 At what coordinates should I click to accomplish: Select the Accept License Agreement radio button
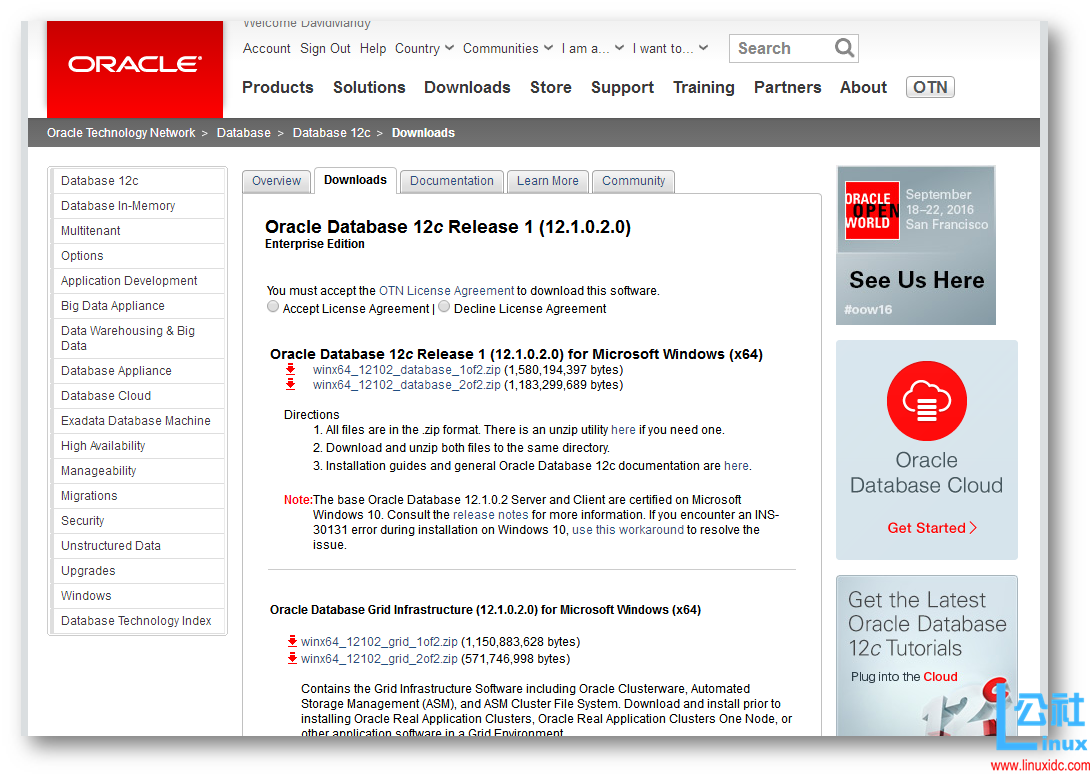point(273,306)
